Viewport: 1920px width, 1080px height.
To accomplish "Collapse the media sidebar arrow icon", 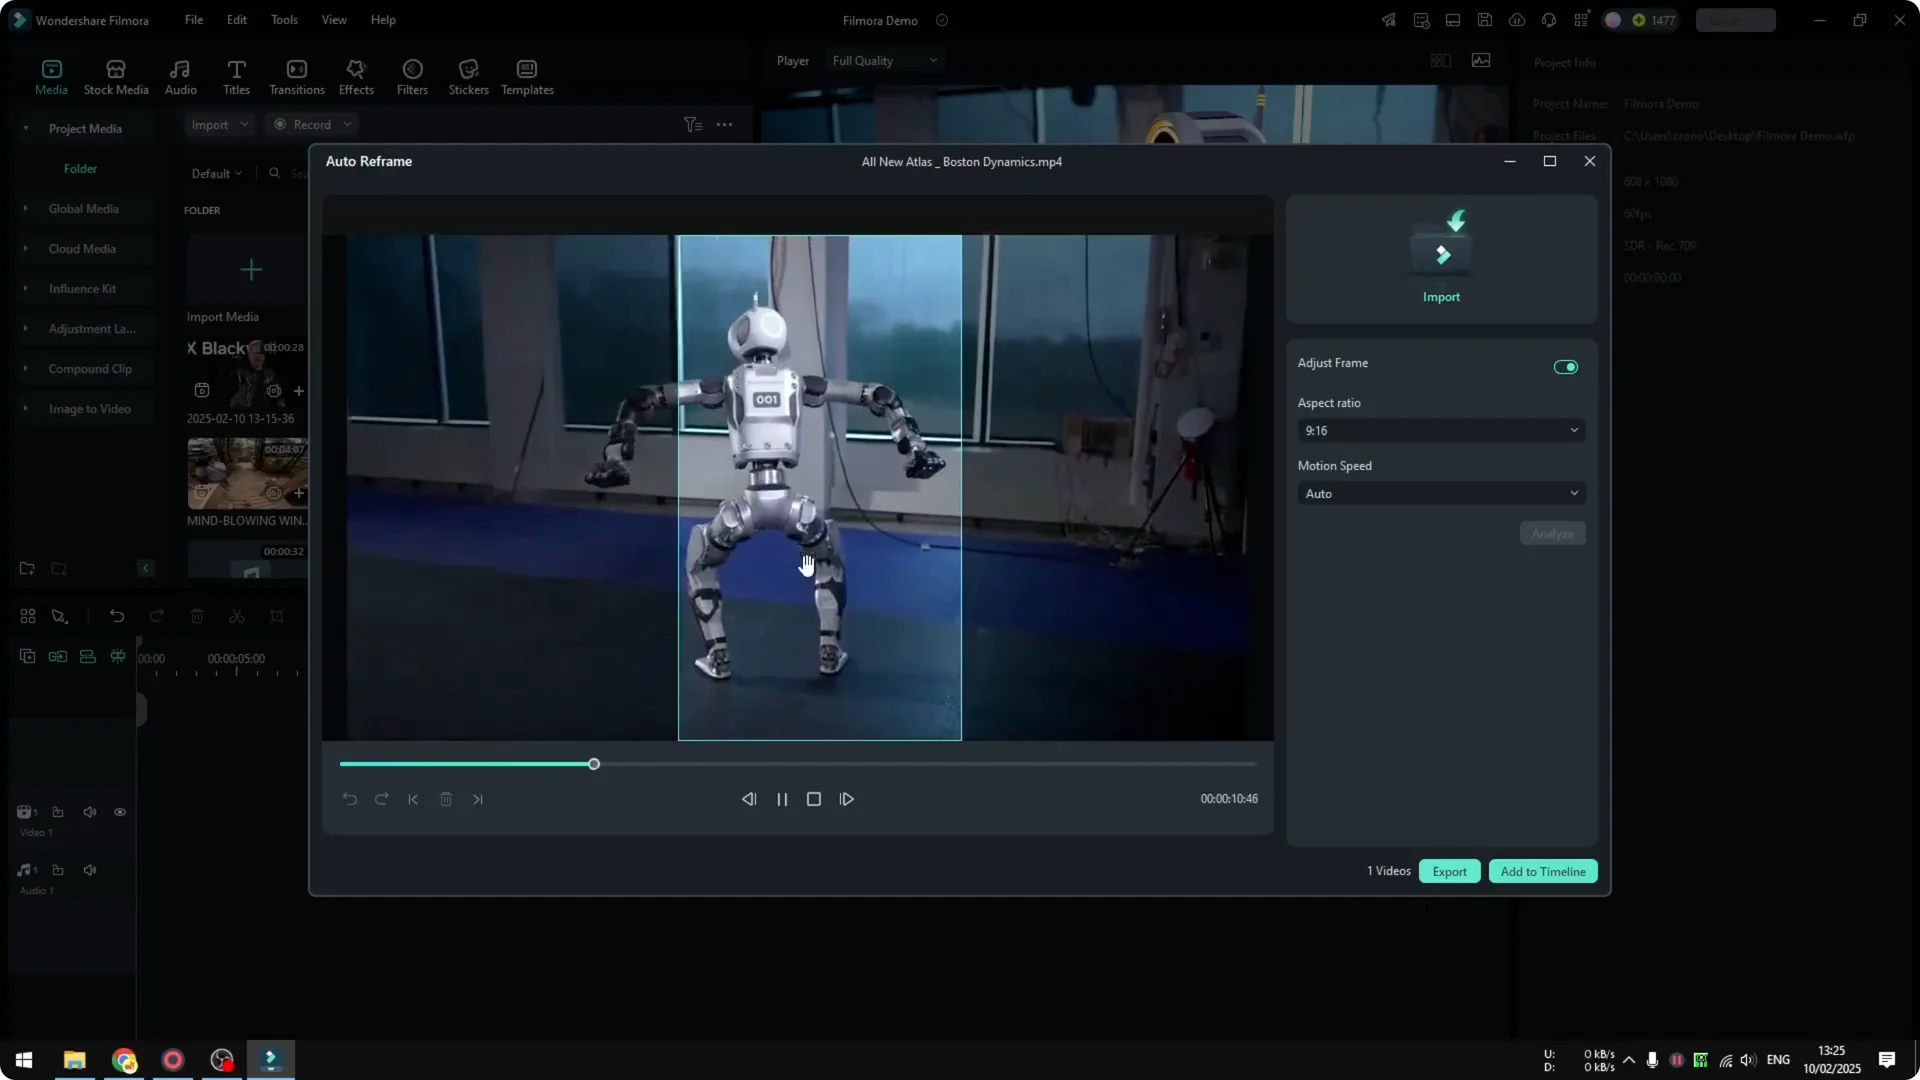I will pyautogui.click(x=146, y=569).
